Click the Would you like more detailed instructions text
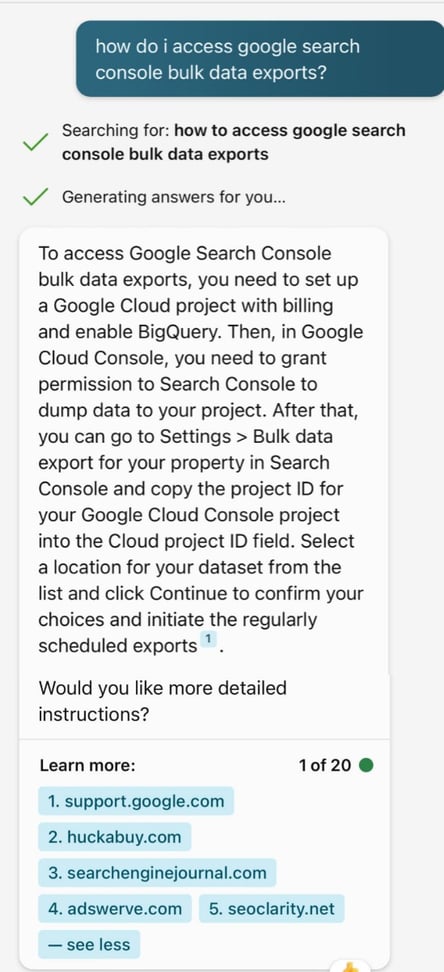 (162, 701)
